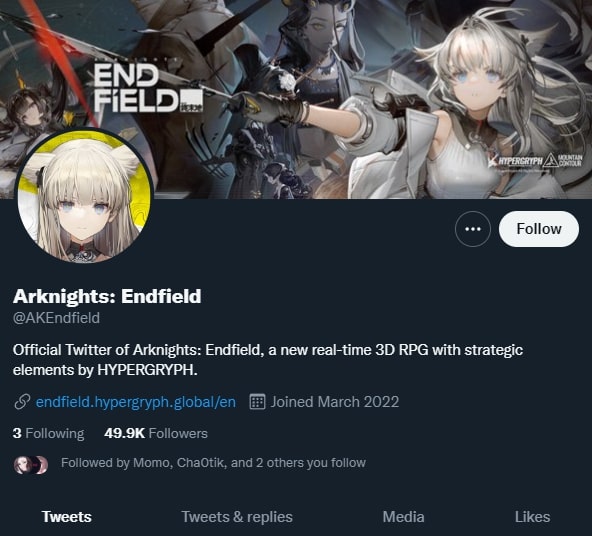
Task: Follow the Arknights: Endfield account
Action: (539, 229)
